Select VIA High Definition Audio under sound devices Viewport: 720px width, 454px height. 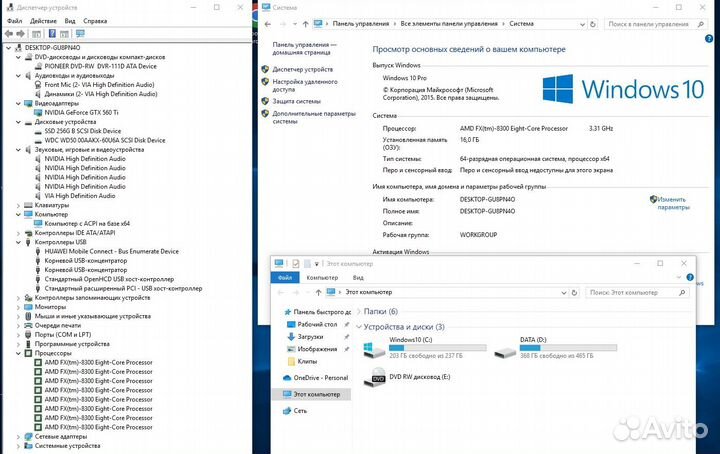pos(80,196)
